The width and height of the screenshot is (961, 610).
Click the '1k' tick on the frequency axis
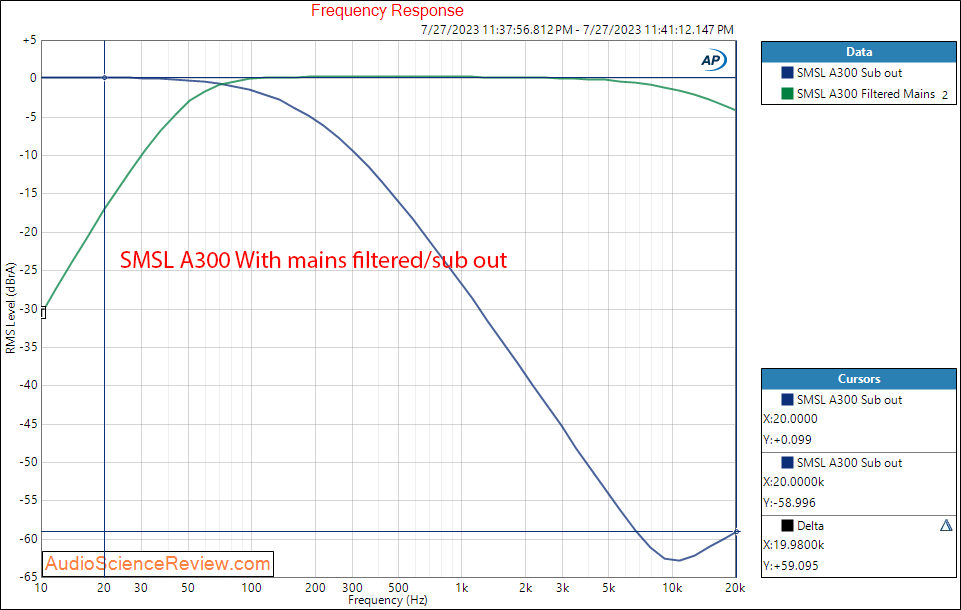[462, 588]
